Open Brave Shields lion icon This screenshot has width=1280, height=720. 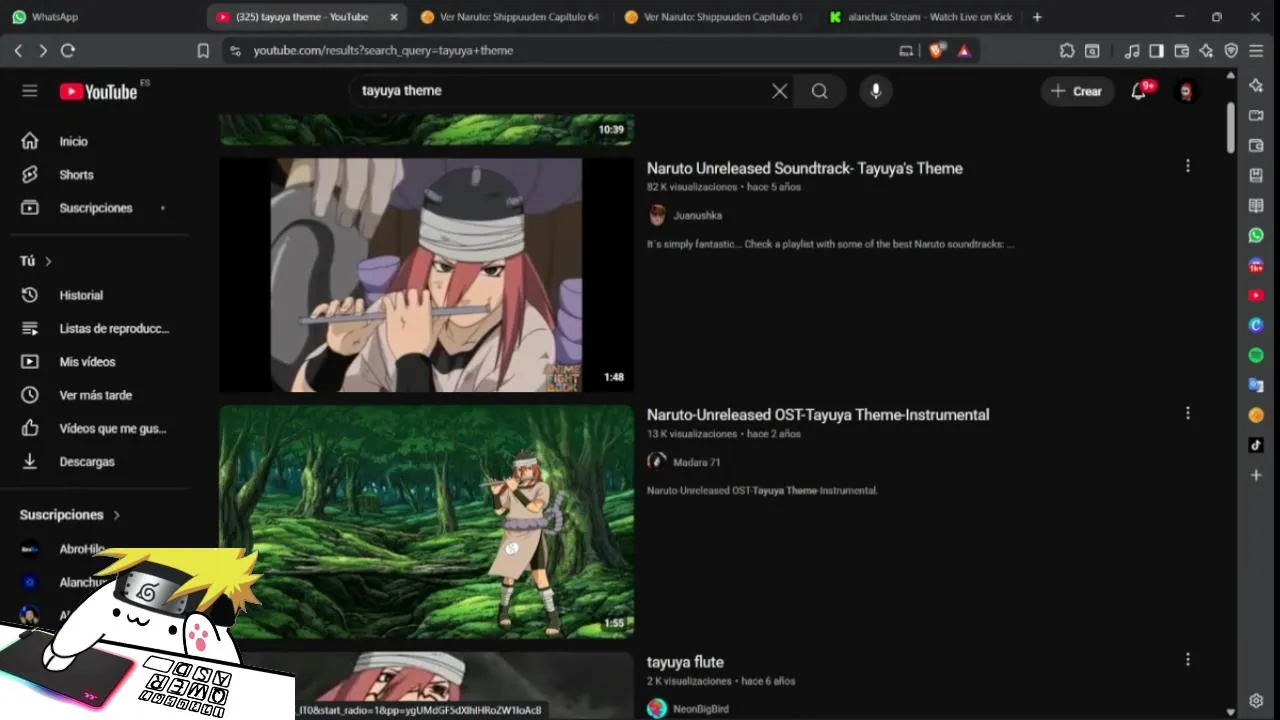[x=936, y=50]
